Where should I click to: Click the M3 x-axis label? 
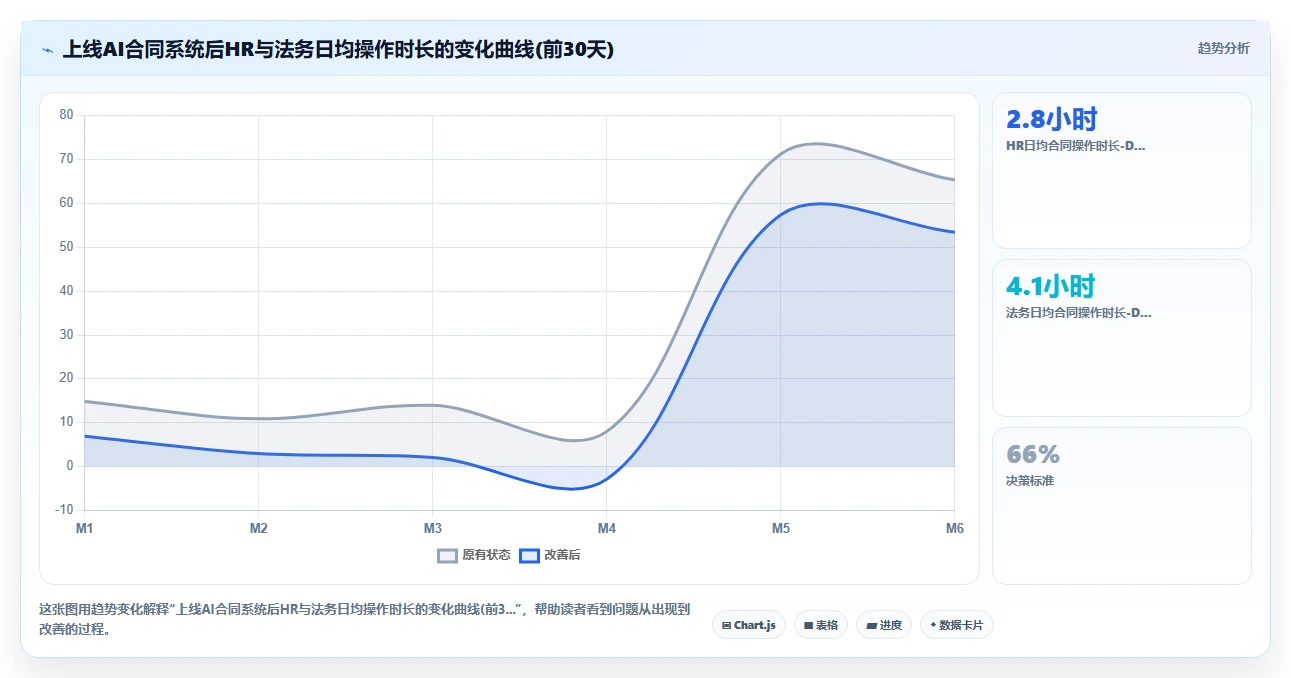432,528
